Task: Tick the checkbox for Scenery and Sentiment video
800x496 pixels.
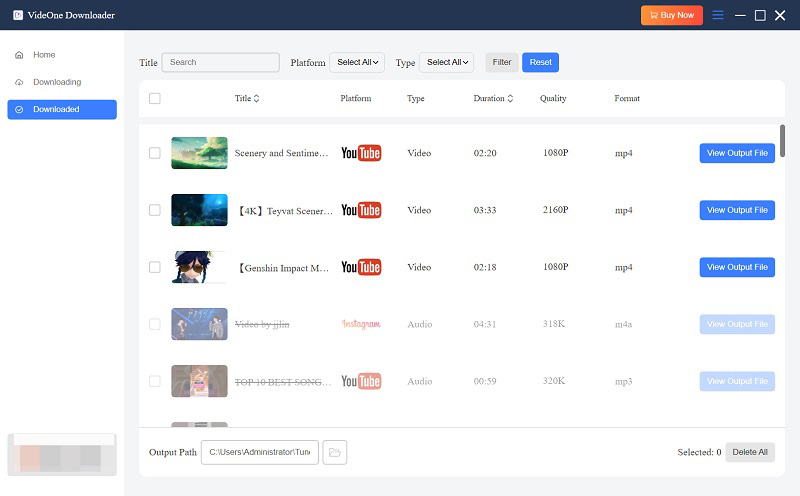Action: pyautogui.click(x=154, y=153)
